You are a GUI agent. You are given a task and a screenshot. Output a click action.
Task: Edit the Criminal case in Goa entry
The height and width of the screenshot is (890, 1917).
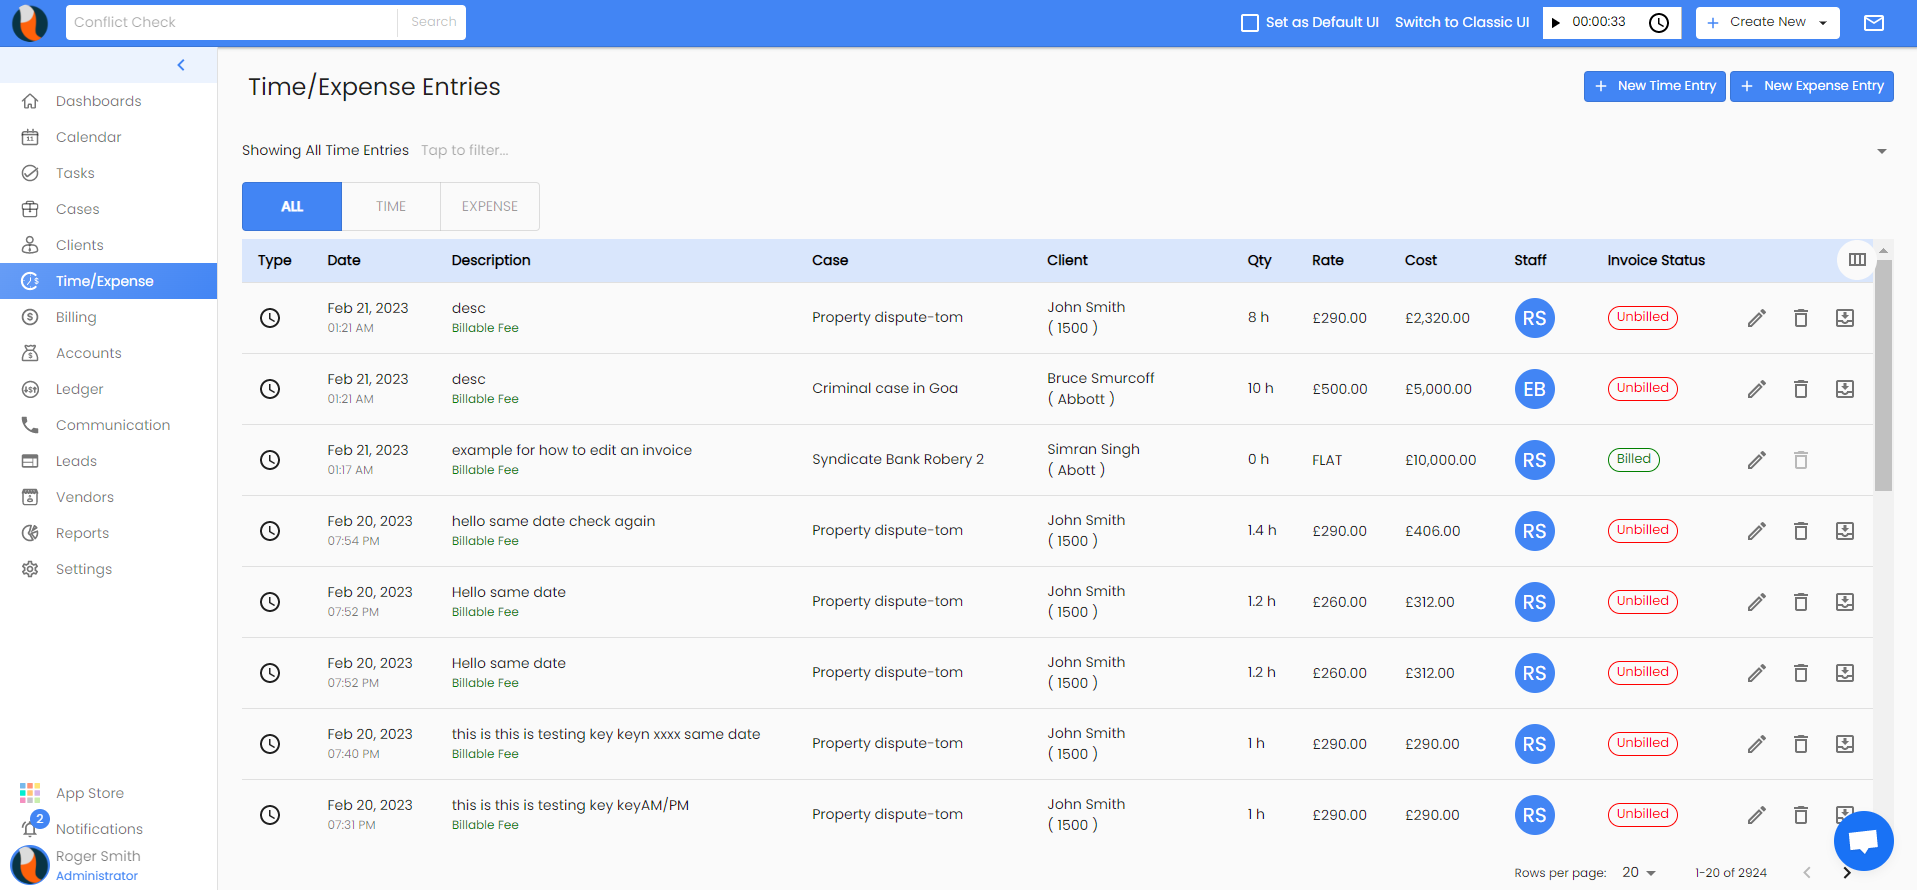coord(1756,389)
